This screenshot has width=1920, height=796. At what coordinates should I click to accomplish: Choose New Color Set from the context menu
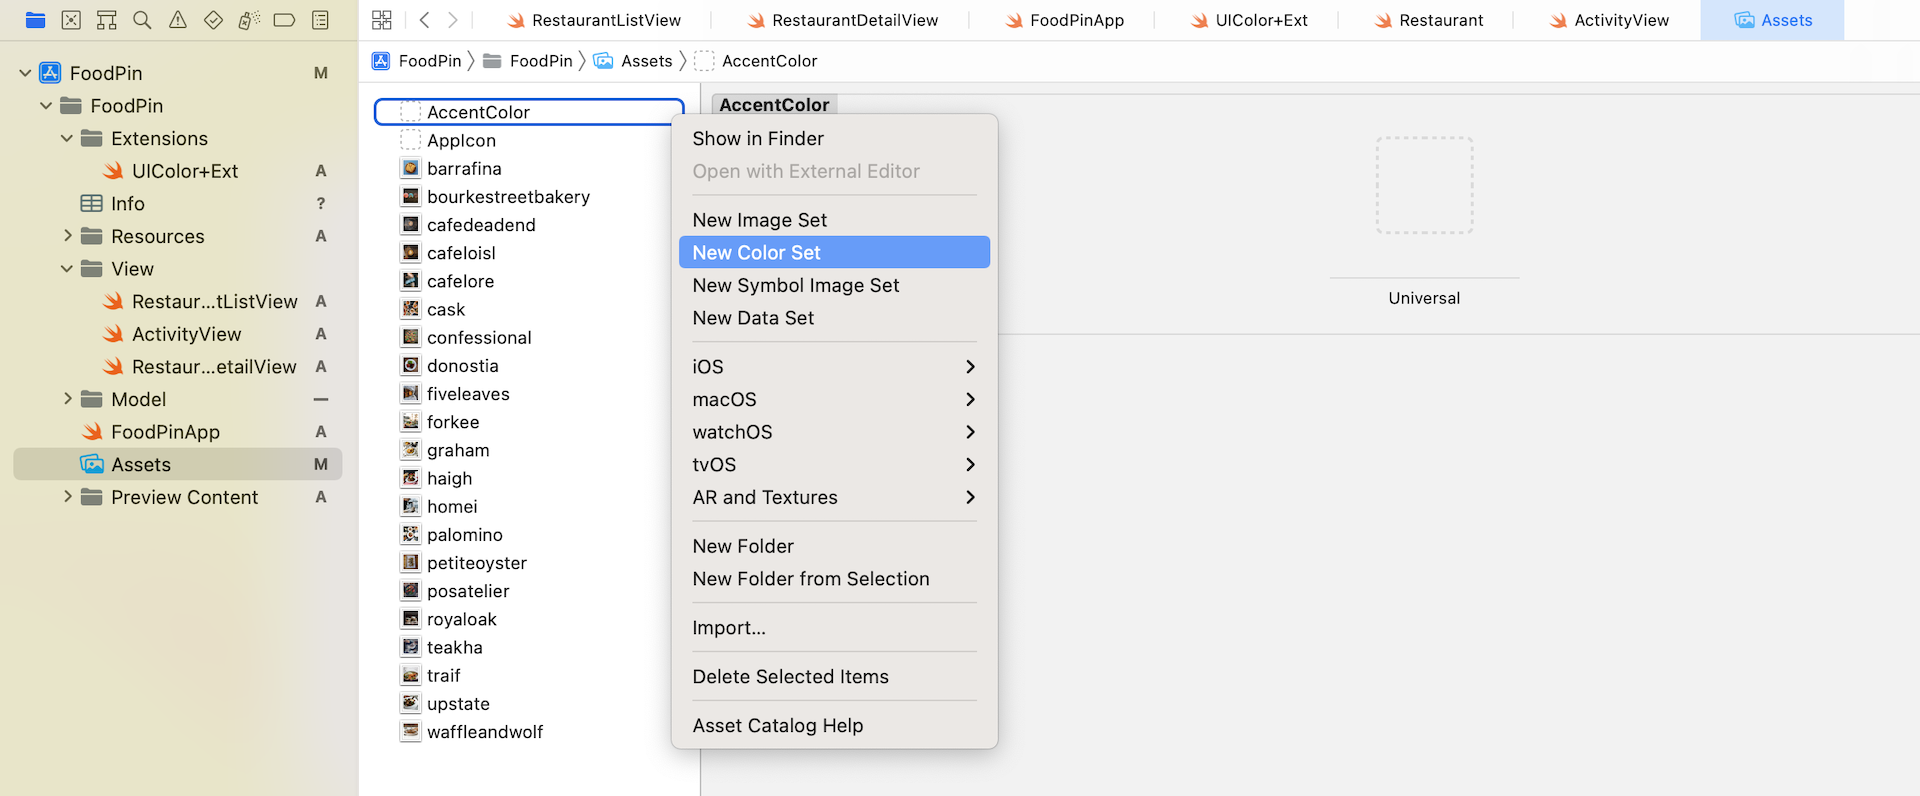[x=833, y=253]
